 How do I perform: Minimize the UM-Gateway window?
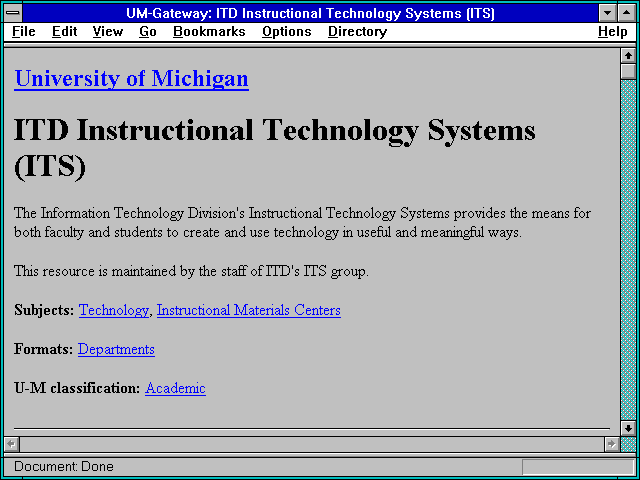coord(607,13)
